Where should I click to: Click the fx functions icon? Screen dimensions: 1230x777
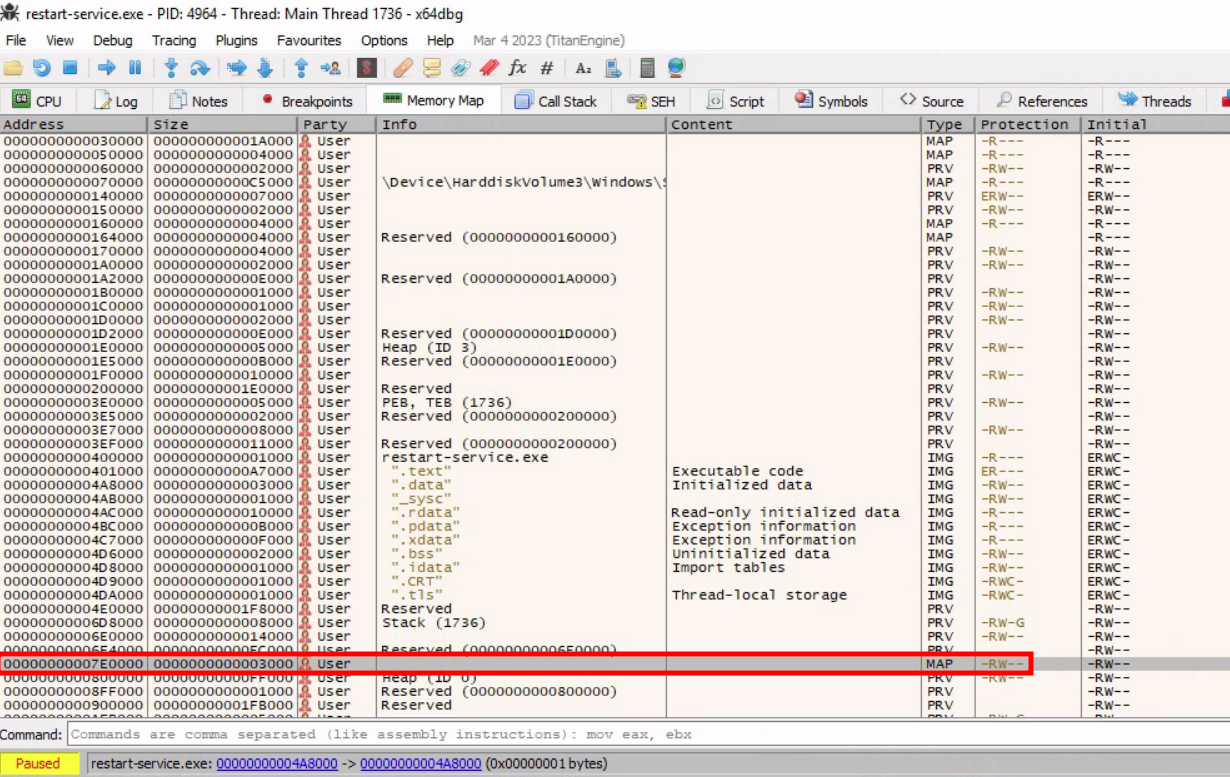[x=517, y=68]
